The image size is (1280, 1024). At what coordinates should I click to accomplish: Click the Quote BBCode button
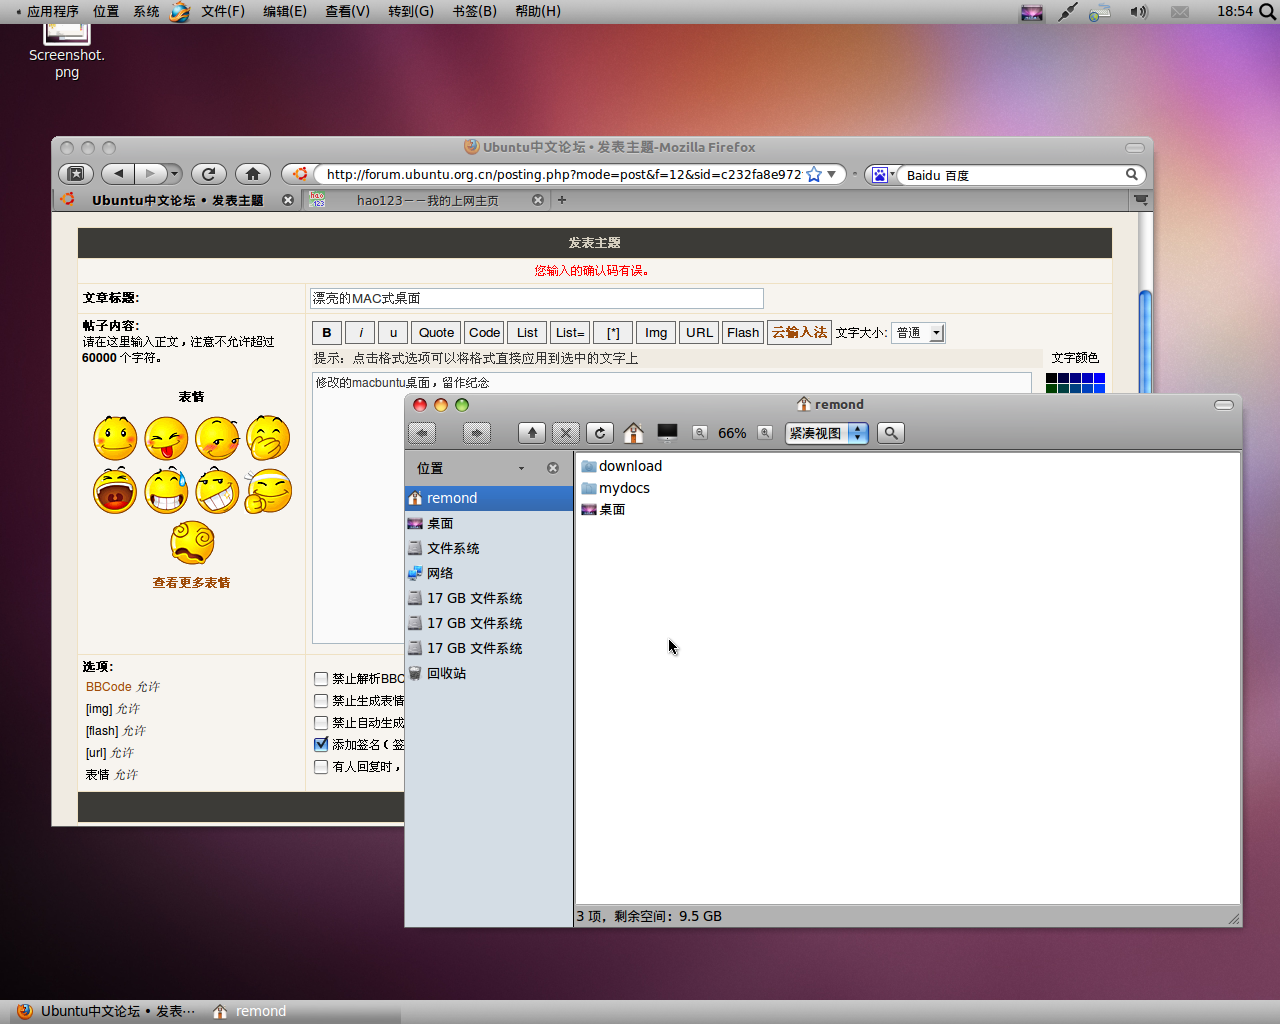click(436, 333)
